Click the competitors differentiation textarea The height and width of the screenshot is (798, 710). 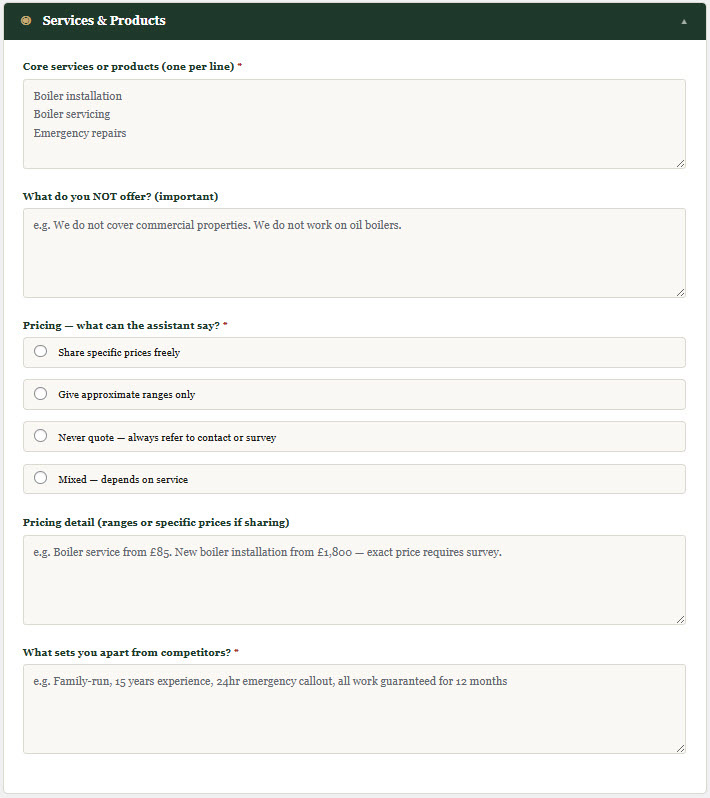[x=354, y=708]
